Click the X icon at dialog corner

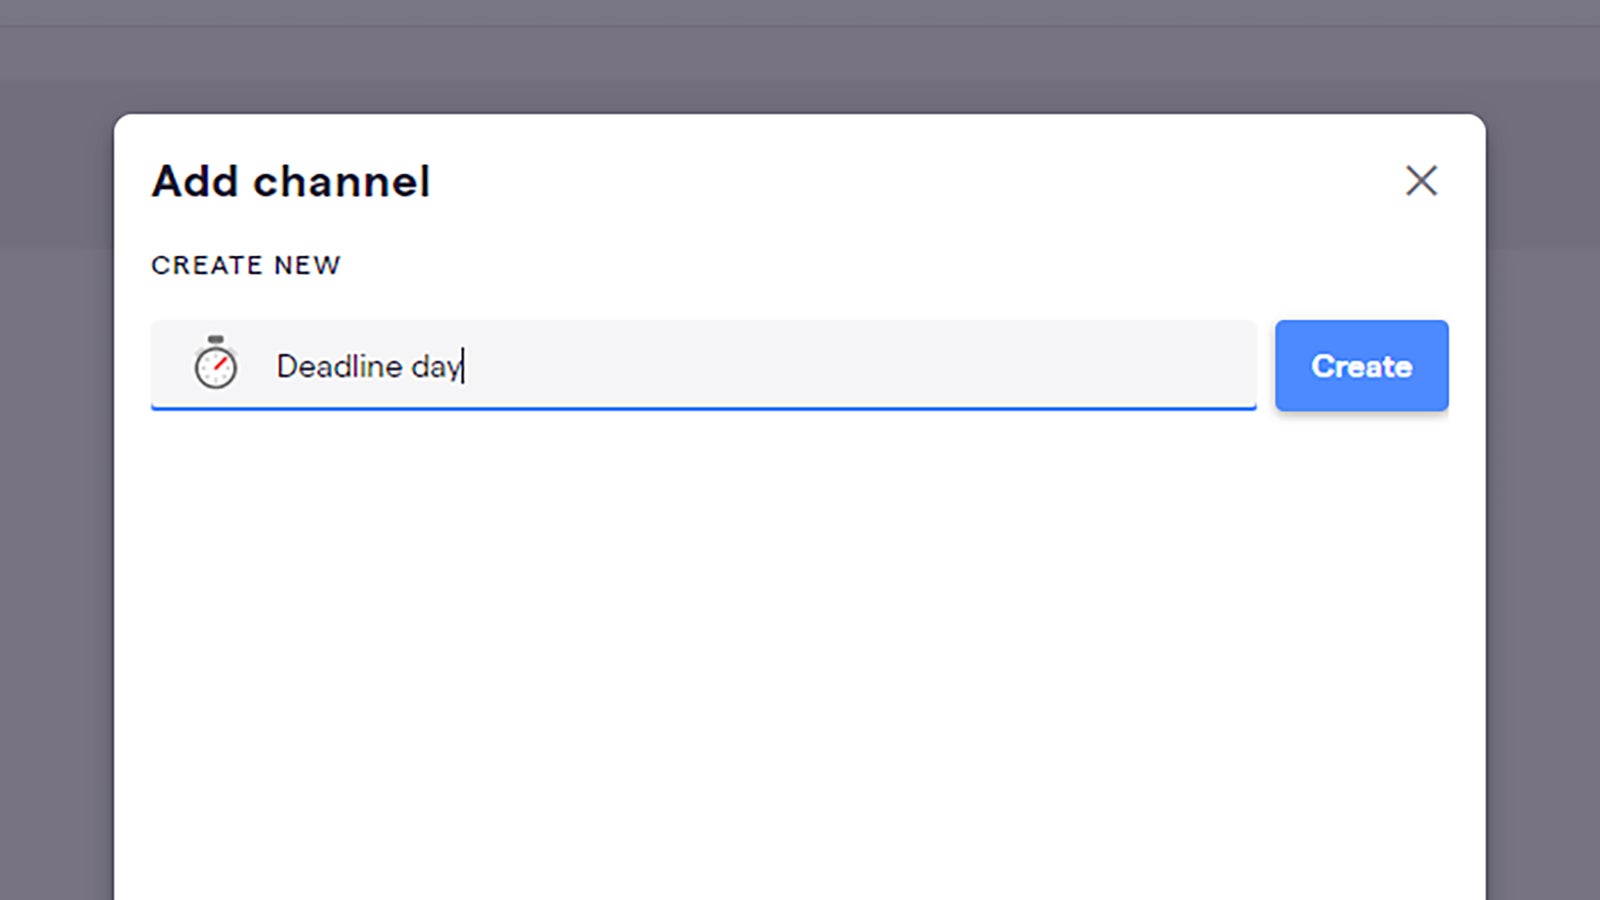(1421, 181)
